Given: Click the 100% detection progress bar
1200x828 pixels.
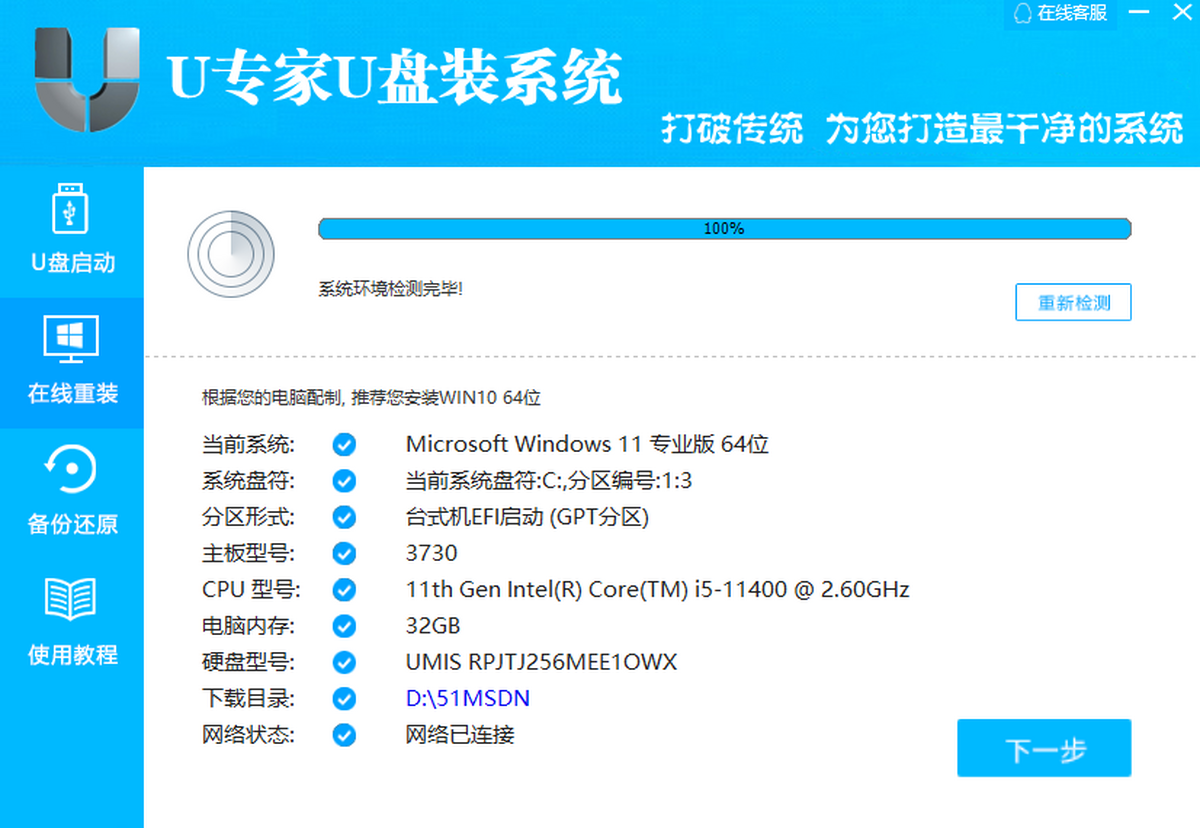Looking at the screenshot, I should [724, 229].
